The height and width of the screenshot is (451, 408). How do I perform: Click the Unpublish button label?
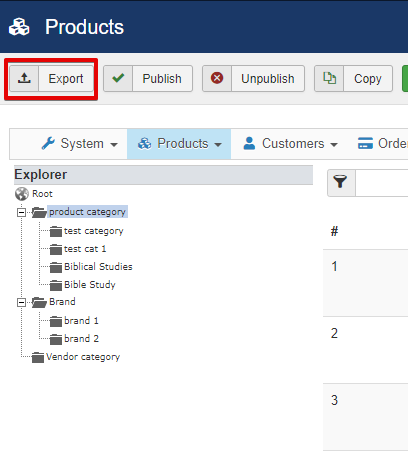coord(268,79)
